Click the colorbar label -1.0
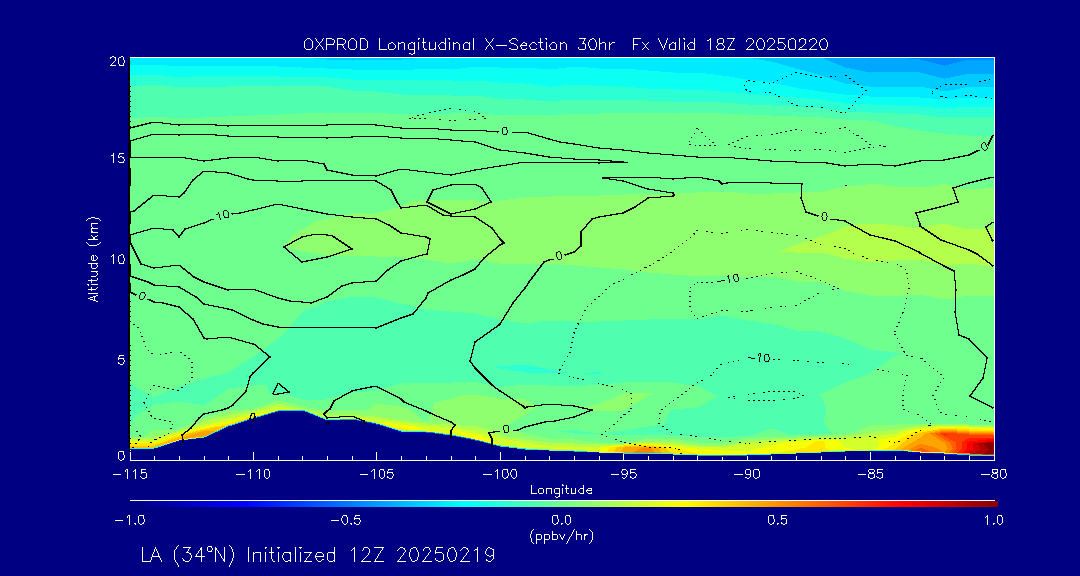 click(x=129, y=520)
